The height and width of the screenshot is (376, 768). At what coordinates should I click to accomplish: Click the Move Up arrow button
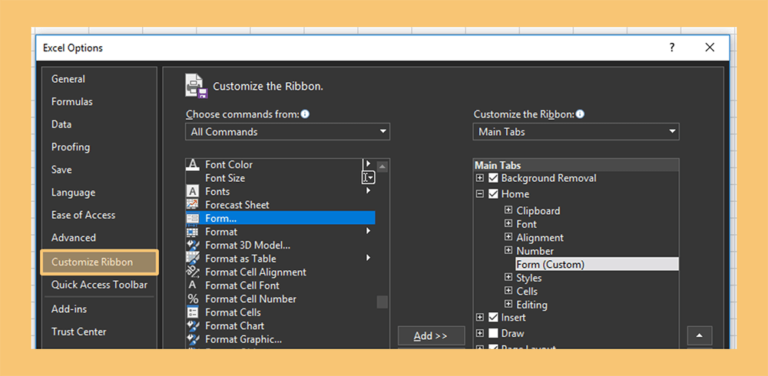tap(699, 336)
